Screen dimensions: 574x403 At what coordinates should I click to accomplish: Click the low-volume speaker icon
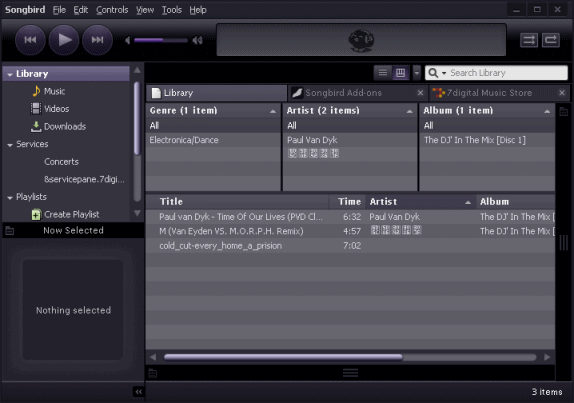tap(127, 40)
